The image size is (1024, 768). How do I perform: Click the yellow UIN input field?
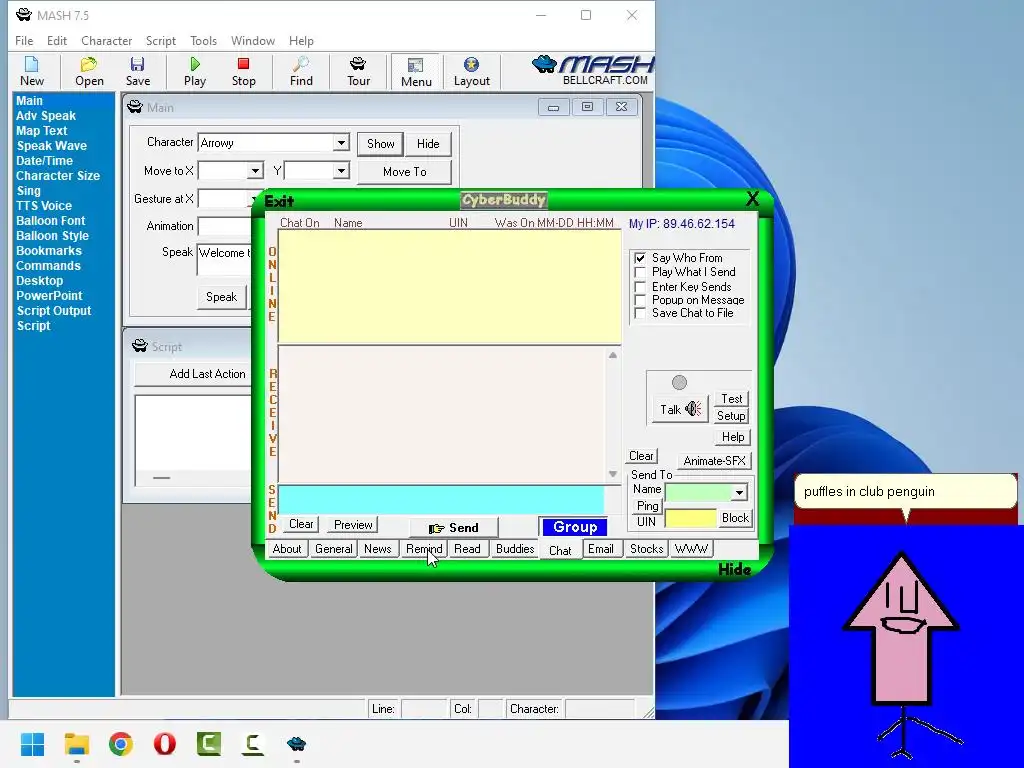click(690, 519)
